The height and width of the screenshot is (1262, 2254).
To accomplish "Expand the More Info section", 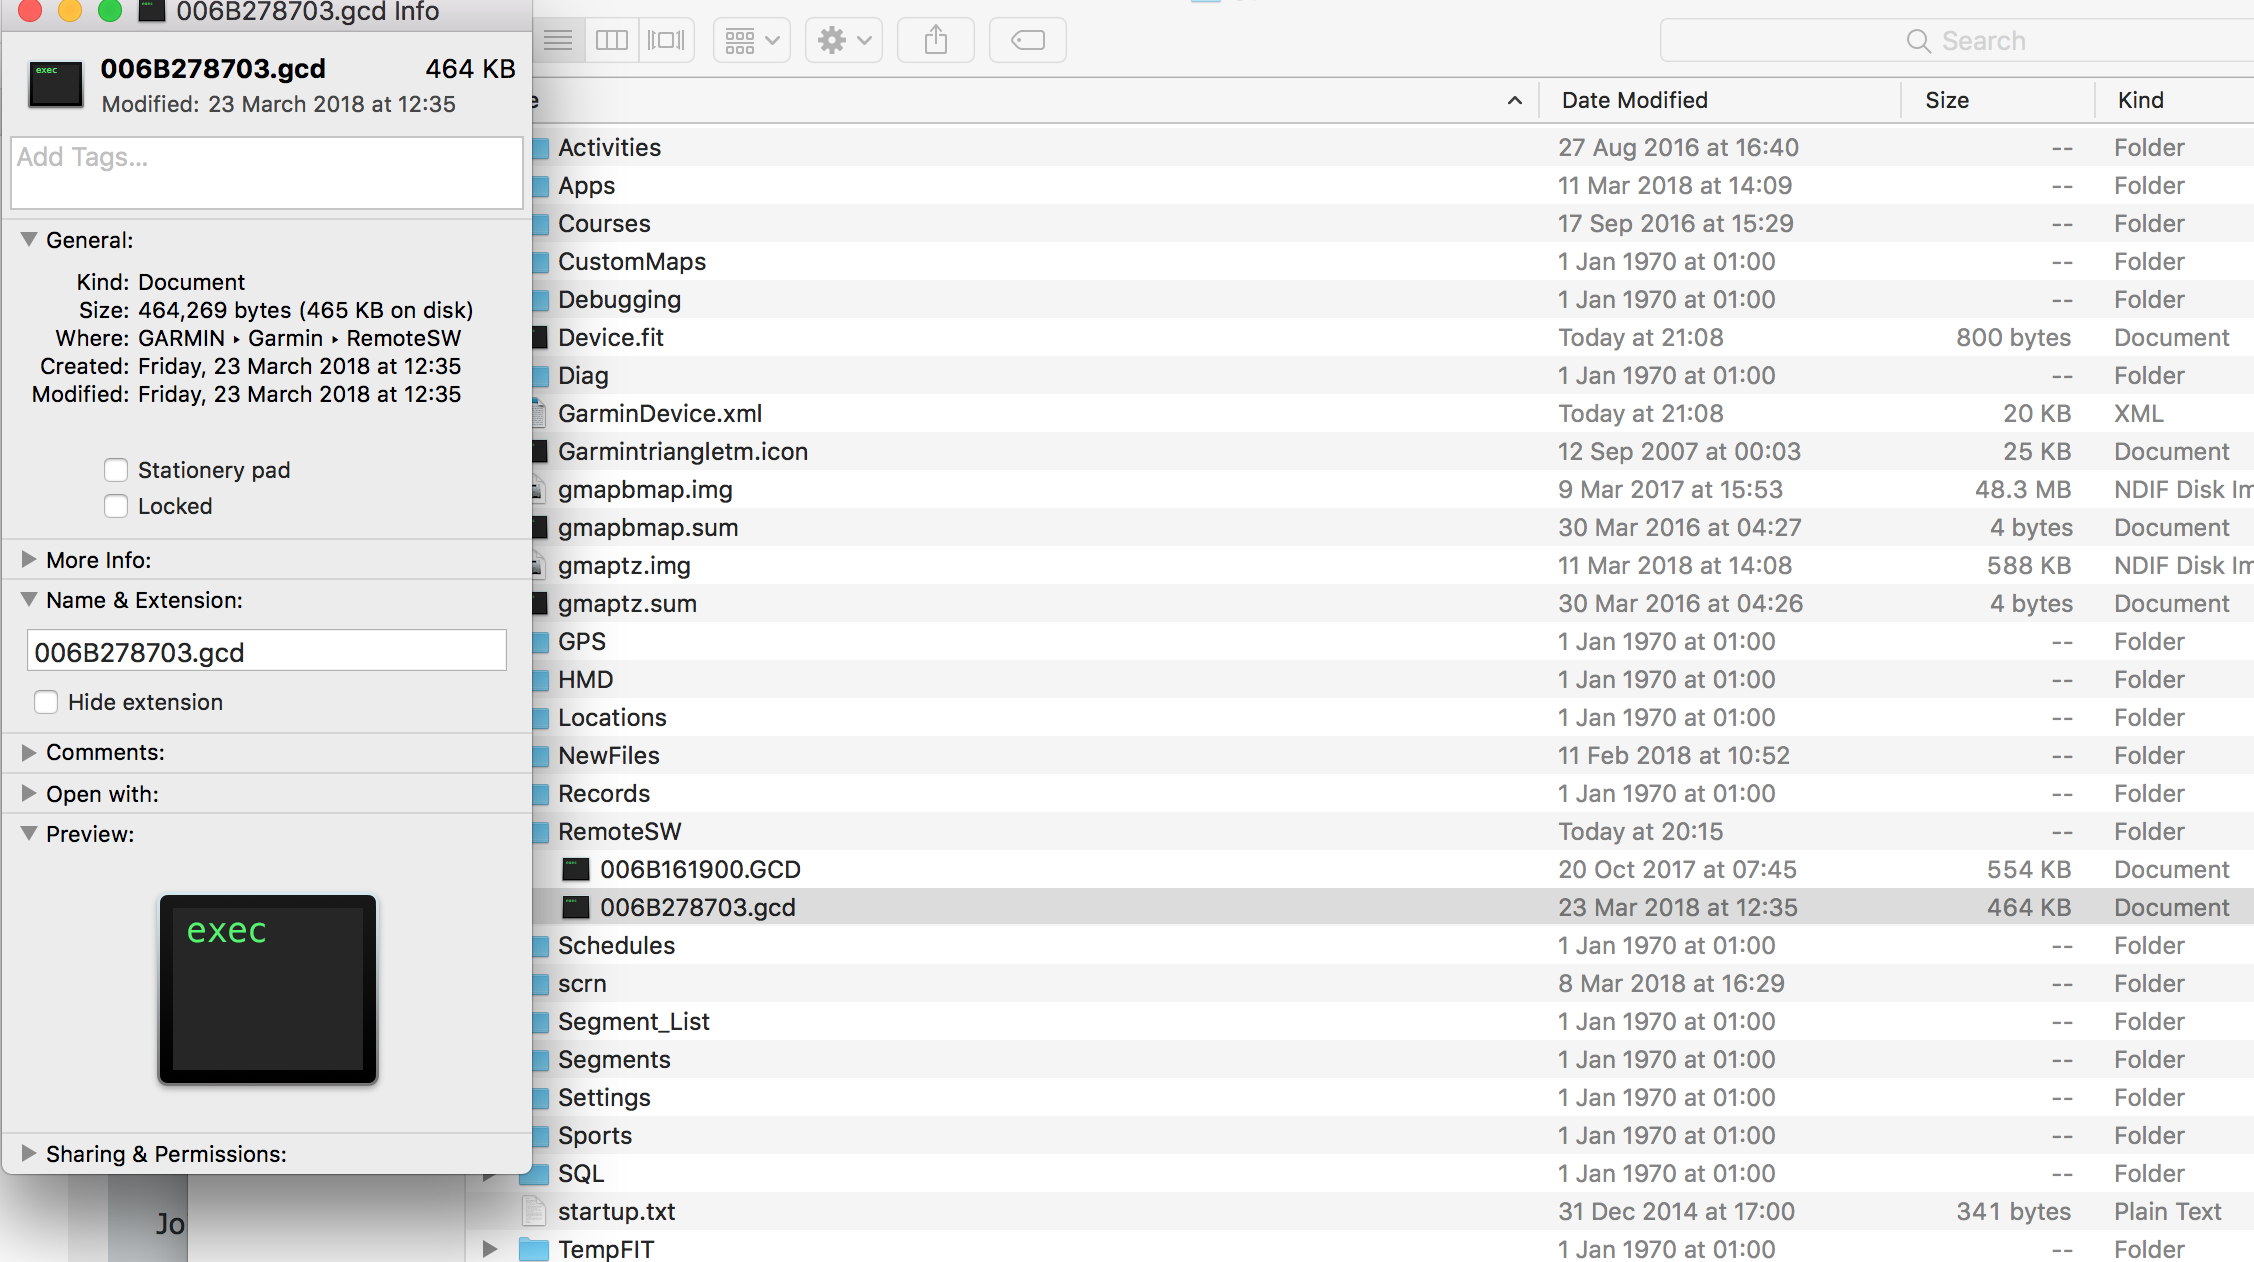I will coord(29,560).
